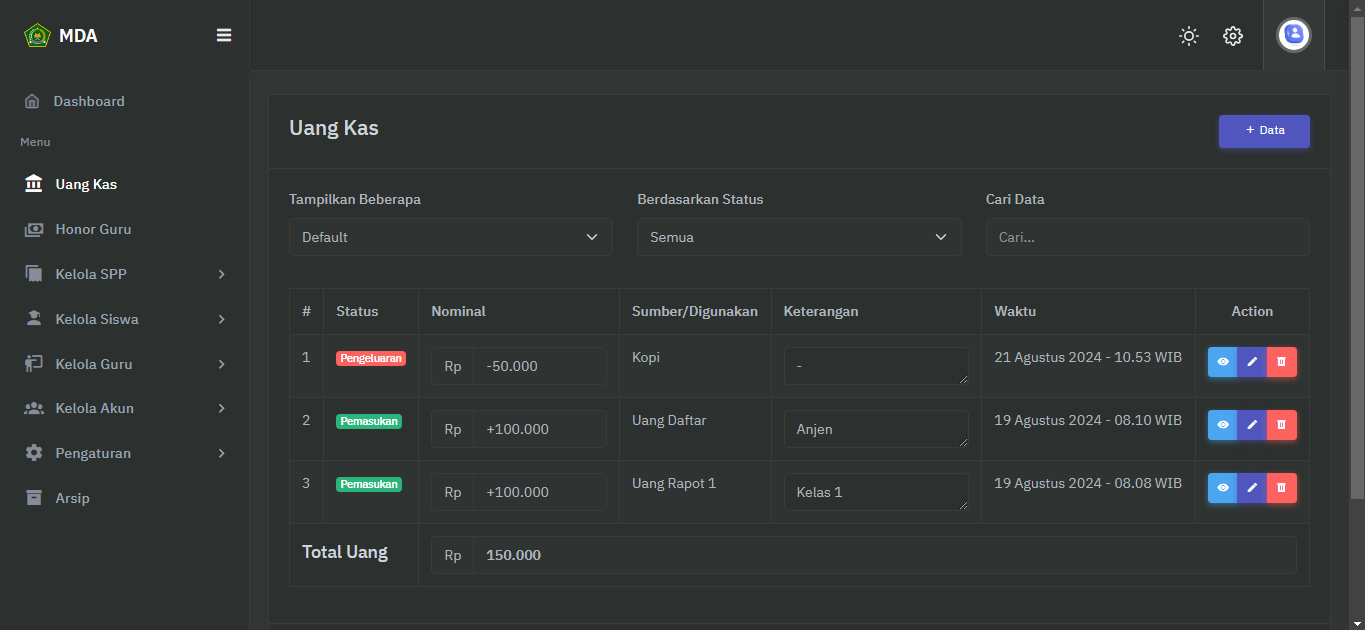View details of the Kopi entry
This screenshot has width=1365, height=630.
[1222, 362]
